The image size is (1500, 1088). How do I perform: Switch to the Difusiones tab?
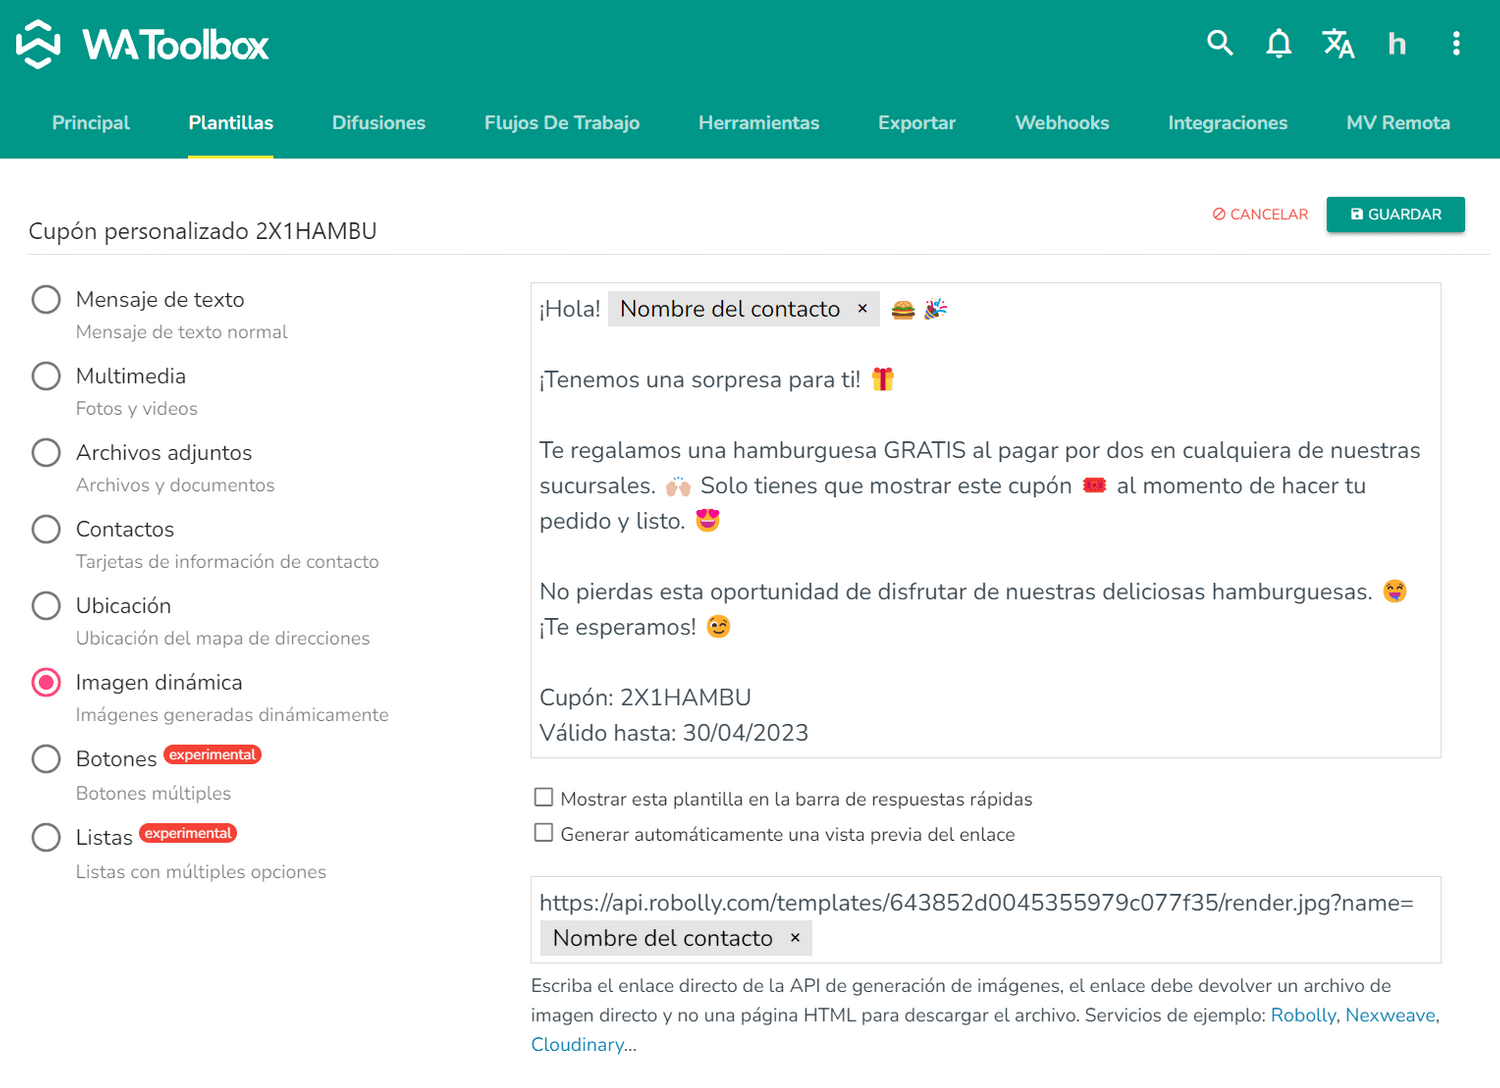pos(378,122)
